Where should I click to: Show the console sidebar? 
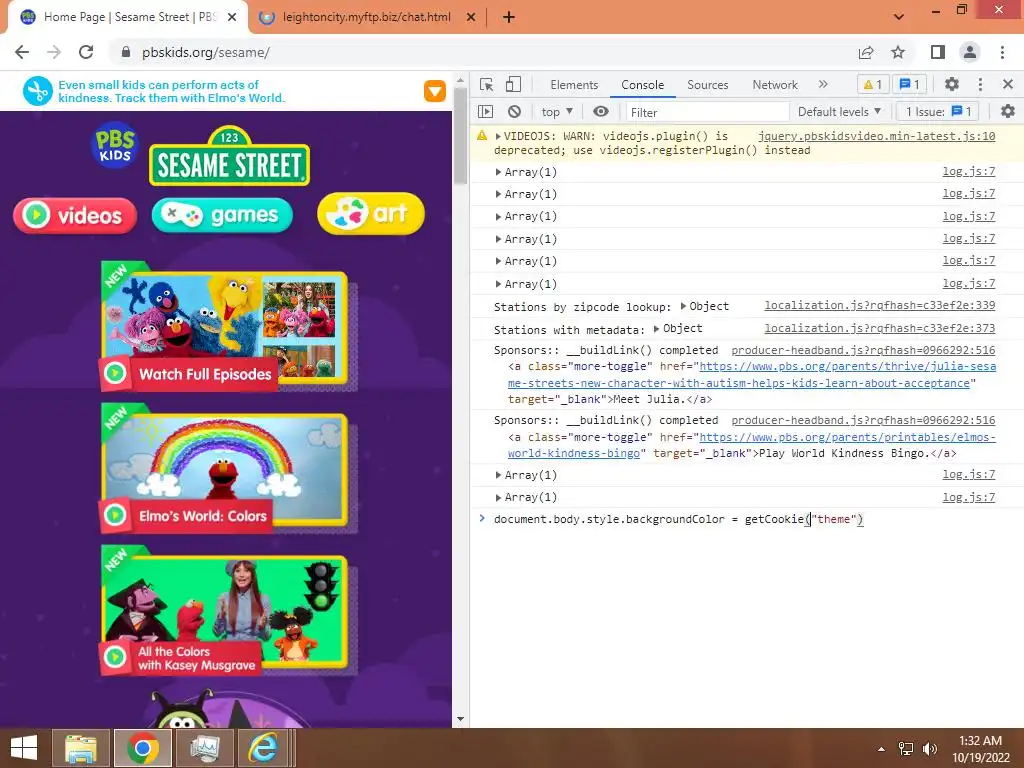[x=486, y=112]
